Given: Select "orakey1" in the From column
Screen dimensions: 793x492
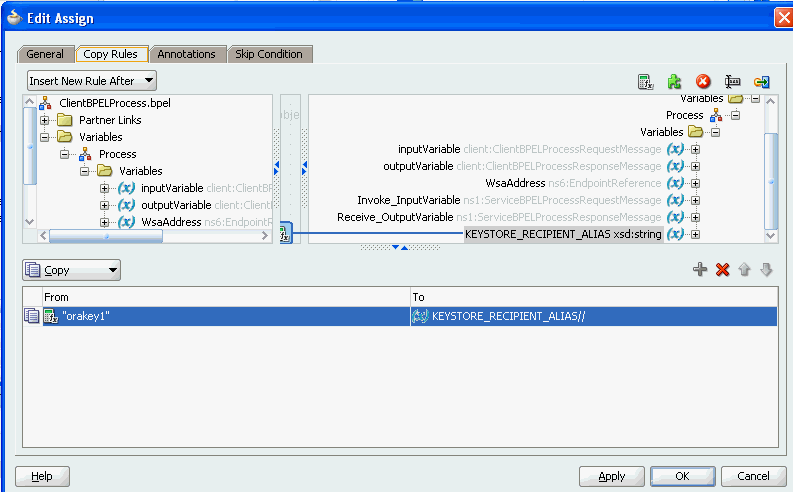Looking at the screenshot, I should [x=86, y=317].
